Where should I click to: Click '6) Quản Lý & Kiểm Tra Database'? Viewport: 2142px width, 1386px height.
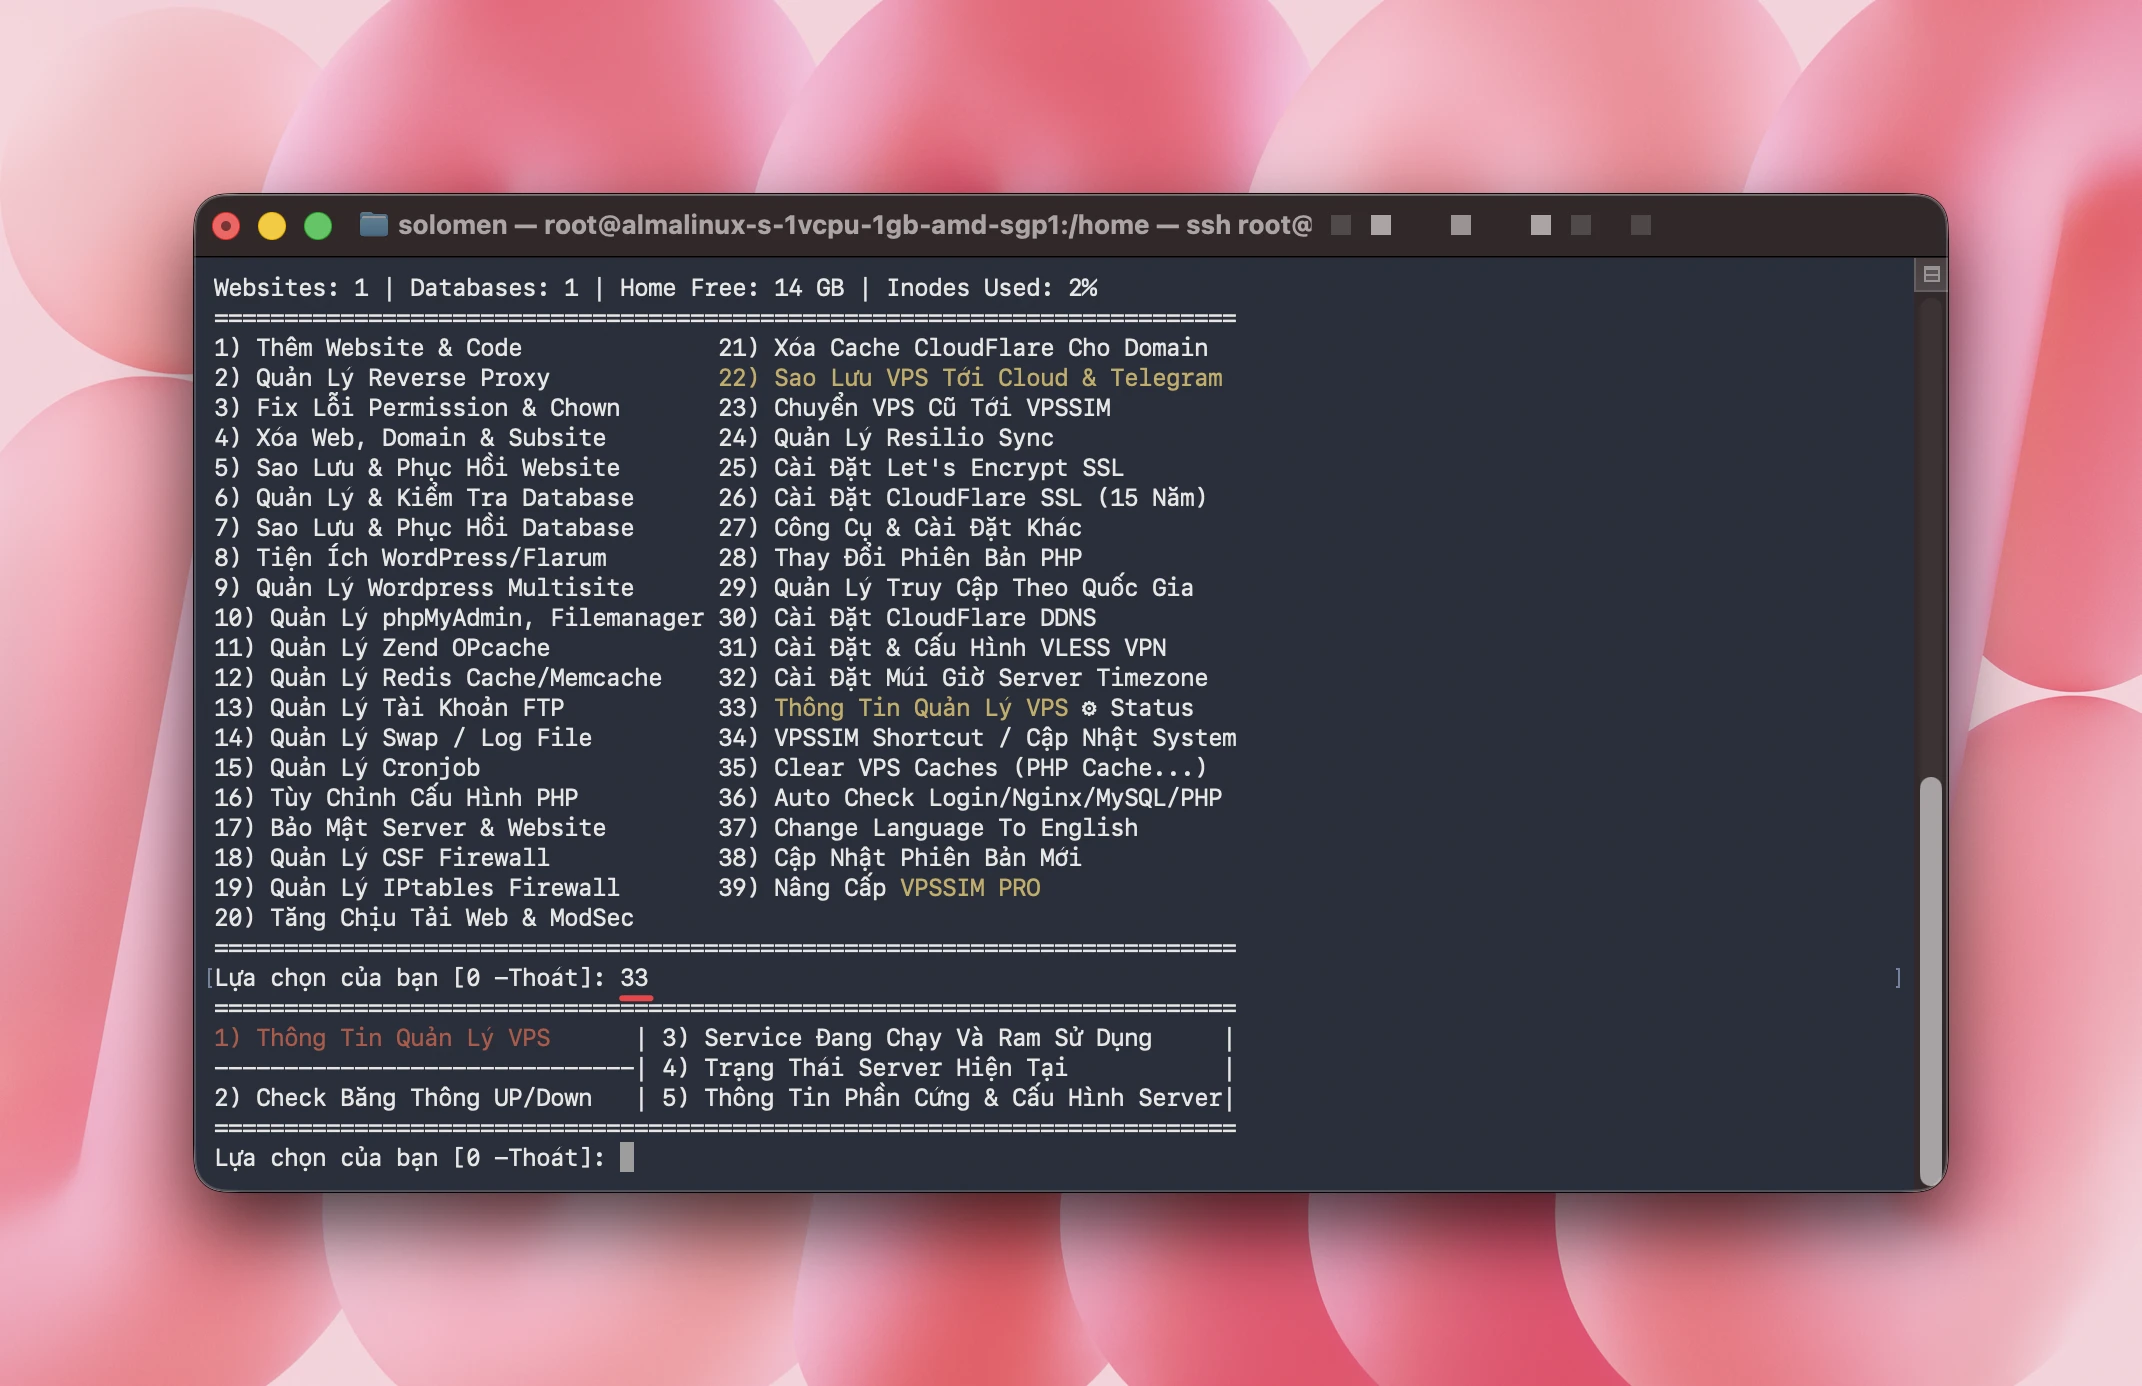[424, 498]
